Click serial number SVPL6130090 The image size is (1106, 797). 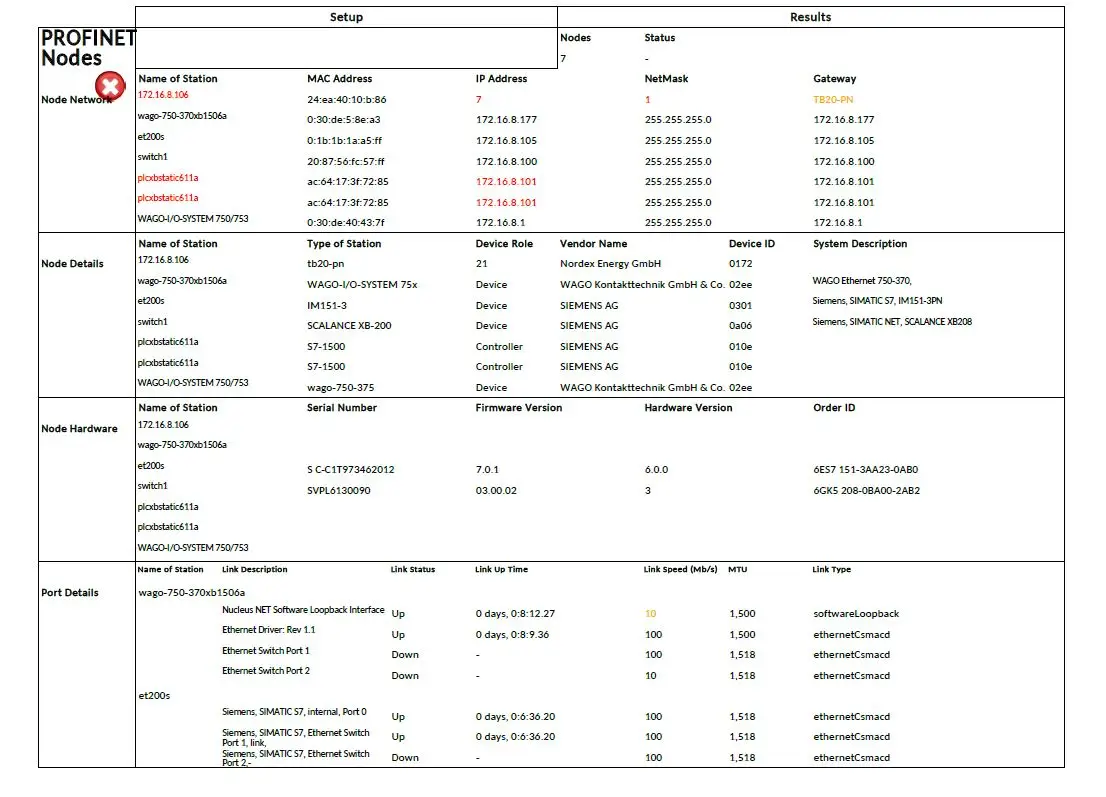(x=339, y=491)
